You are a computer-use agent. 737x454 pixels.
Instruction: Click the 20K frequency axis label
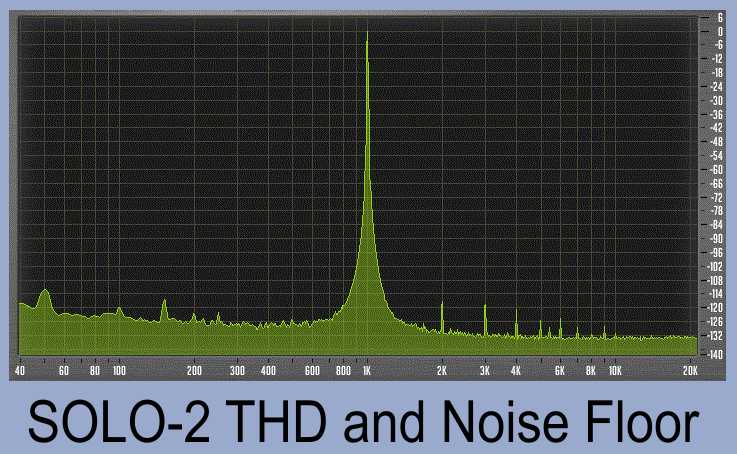click(690, 371)
